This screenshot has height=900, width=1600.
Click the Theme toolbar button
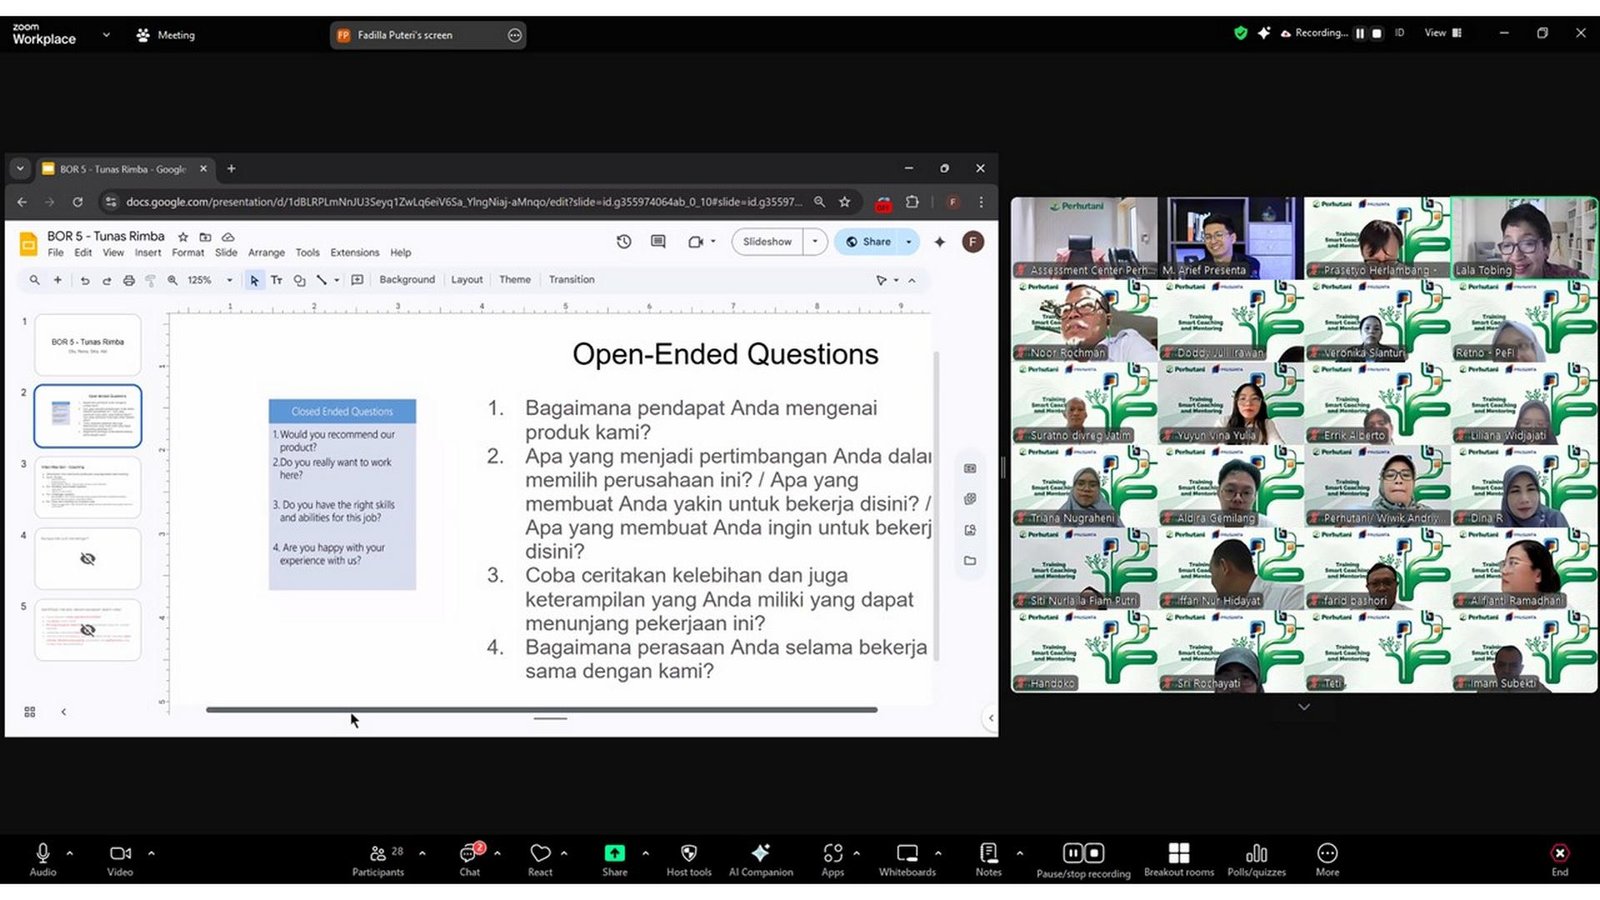515,280
